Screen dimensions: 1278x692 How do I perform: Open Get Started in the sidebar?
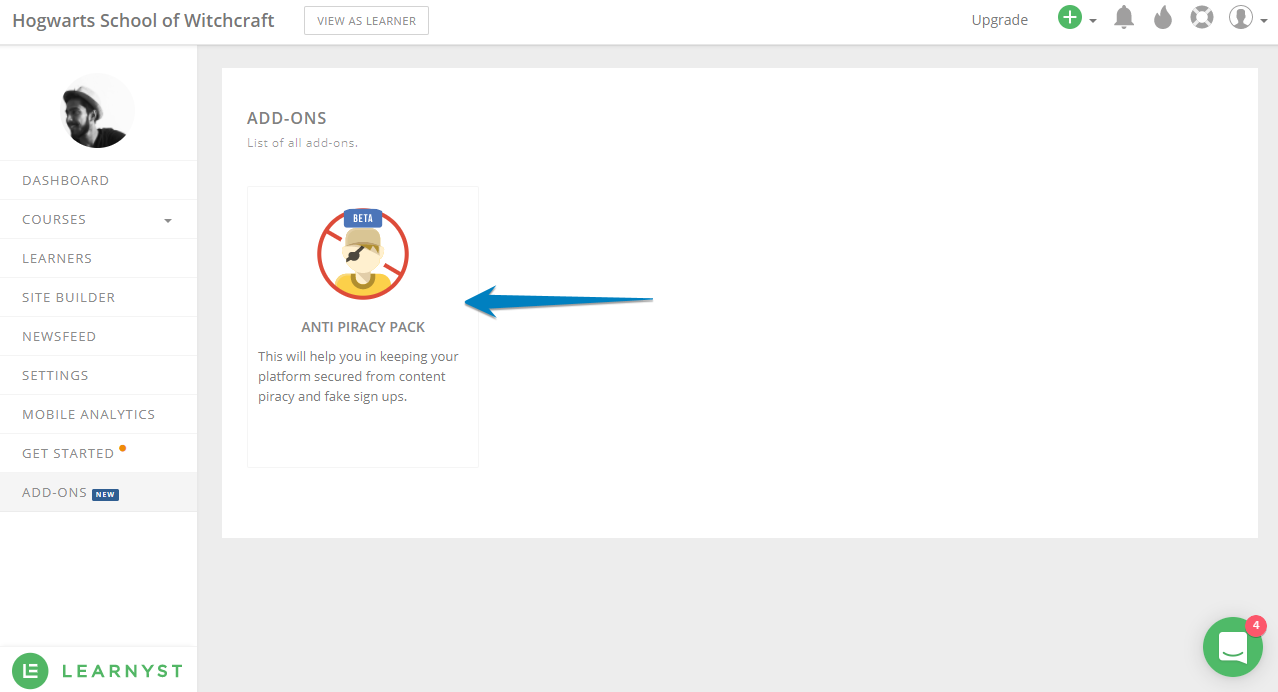click(98, 453)
